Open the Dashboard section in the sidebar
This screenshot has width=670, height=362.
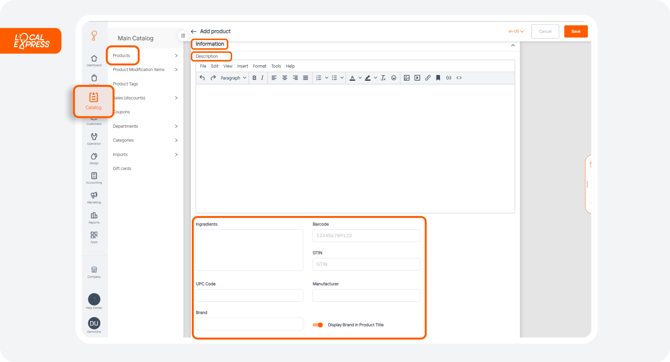[x=94, y=60]
